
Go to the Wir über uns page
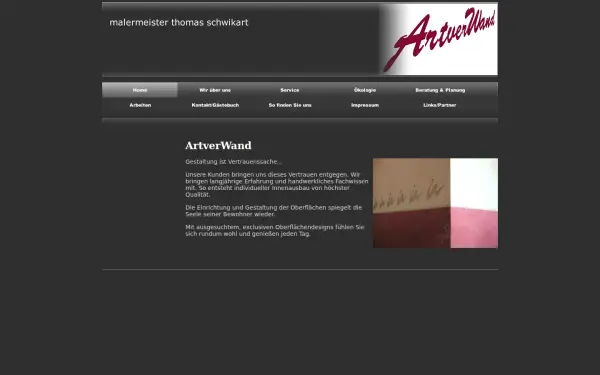(x=215, y=90)
